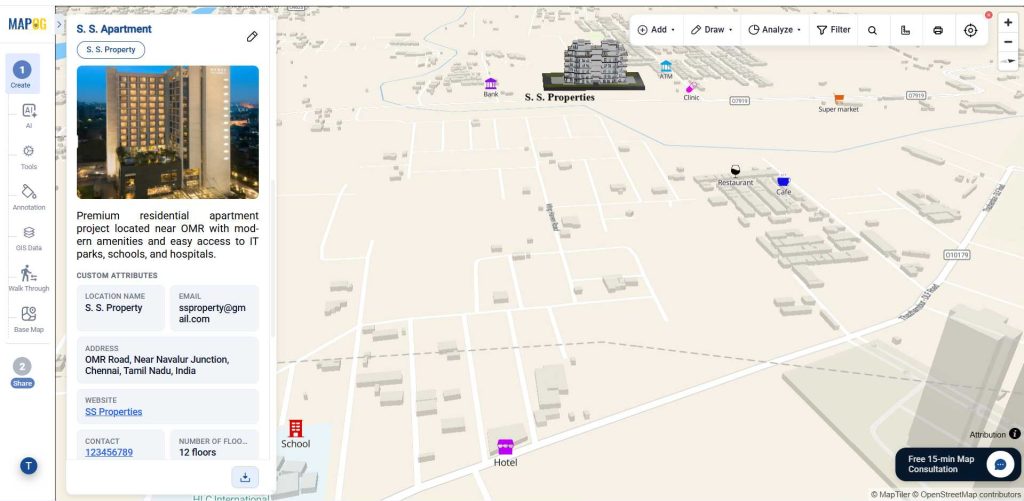Click the School marker on map
The height and width of the screenshot is (501, 1024).
(296, 428)
